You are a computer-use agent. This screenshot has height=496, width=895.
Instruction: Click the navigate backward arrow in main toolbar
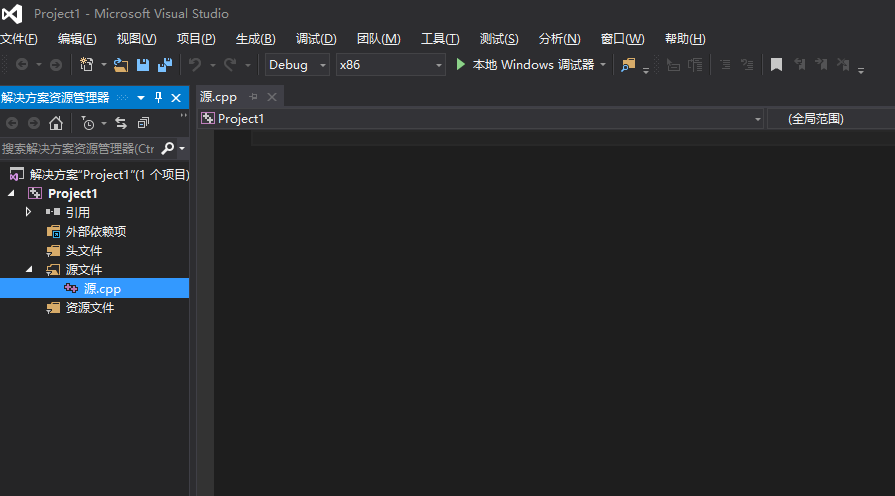pyautogui.click(x=22, y=64)
